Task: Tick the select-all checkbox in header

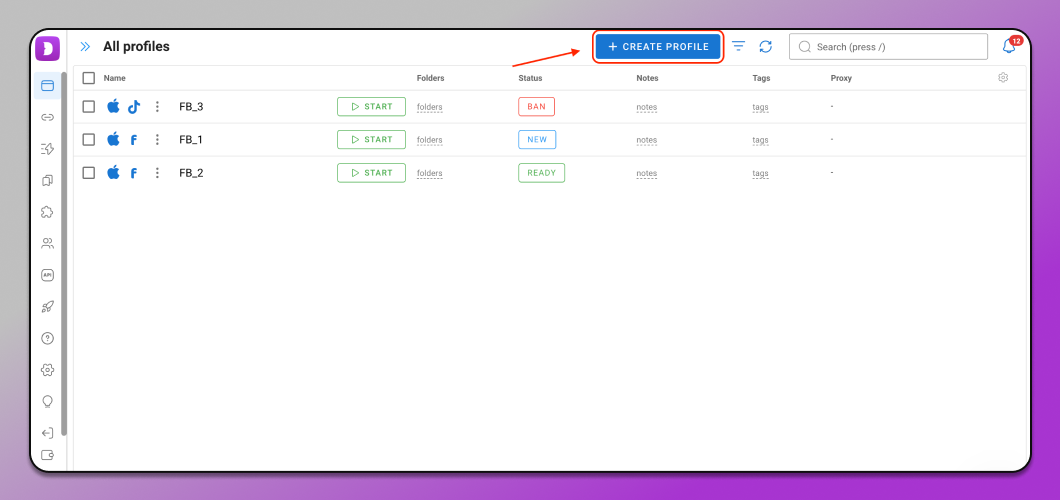Action: click(89, 78)
